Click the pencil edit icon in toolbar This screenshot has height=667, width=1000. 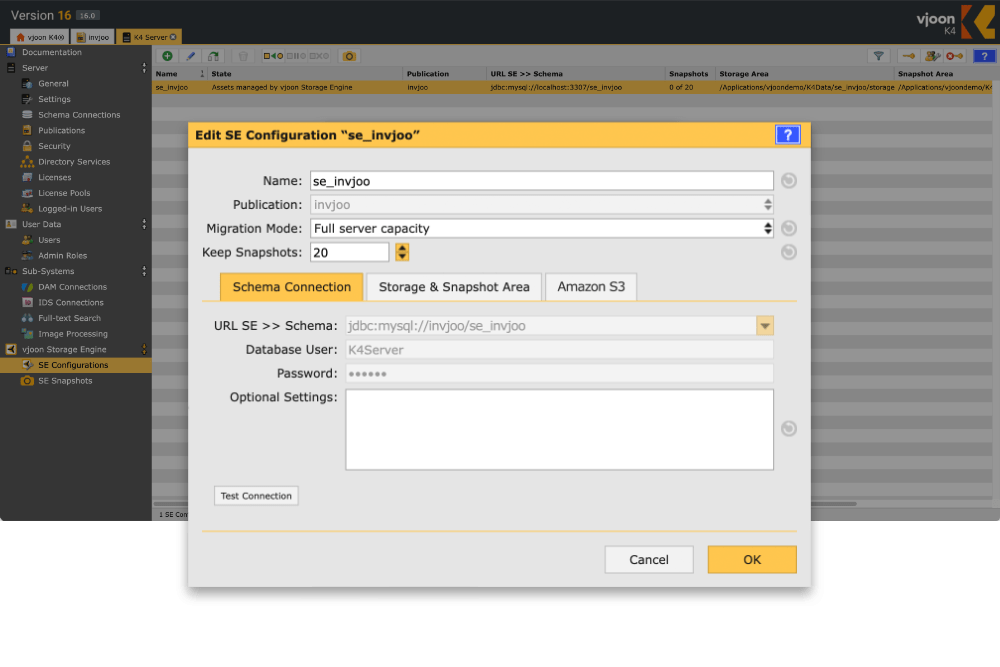coord(190,57)
